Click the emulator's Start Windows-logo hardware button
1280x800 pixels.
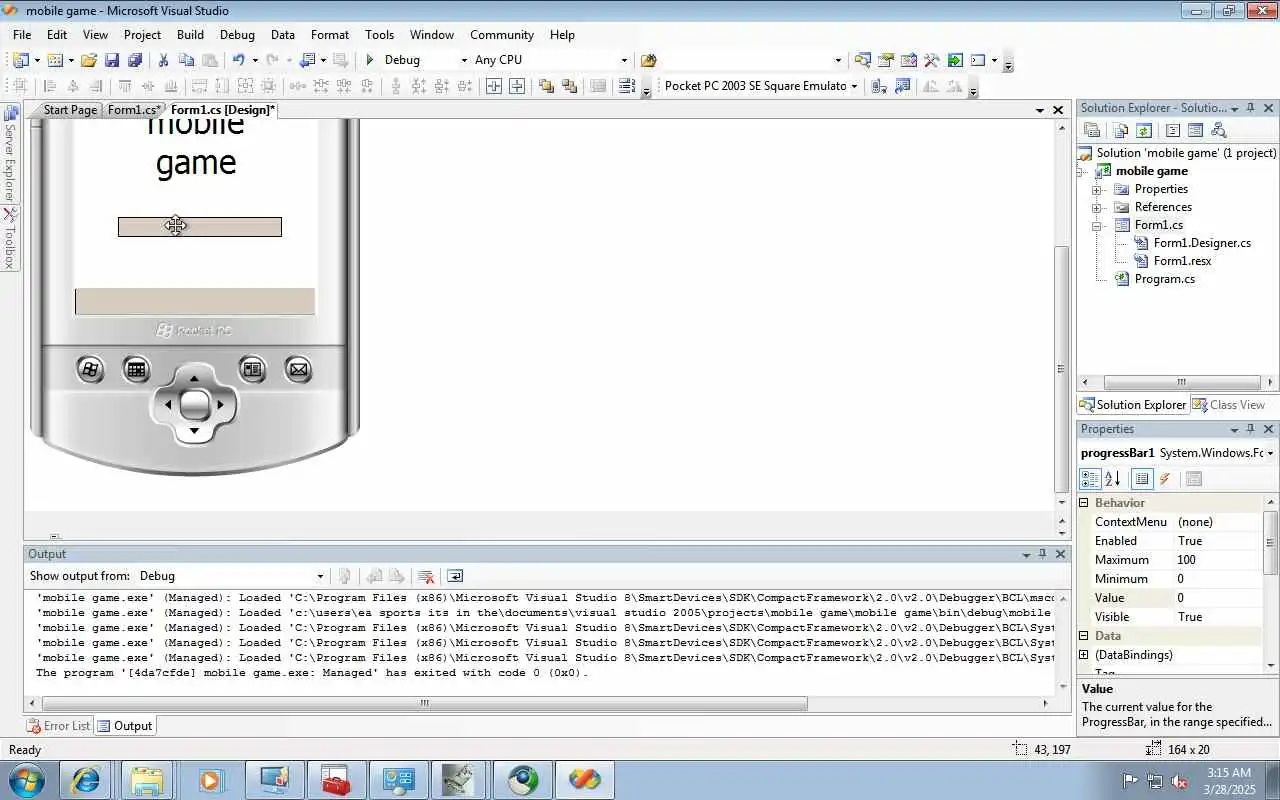point(90,370)
